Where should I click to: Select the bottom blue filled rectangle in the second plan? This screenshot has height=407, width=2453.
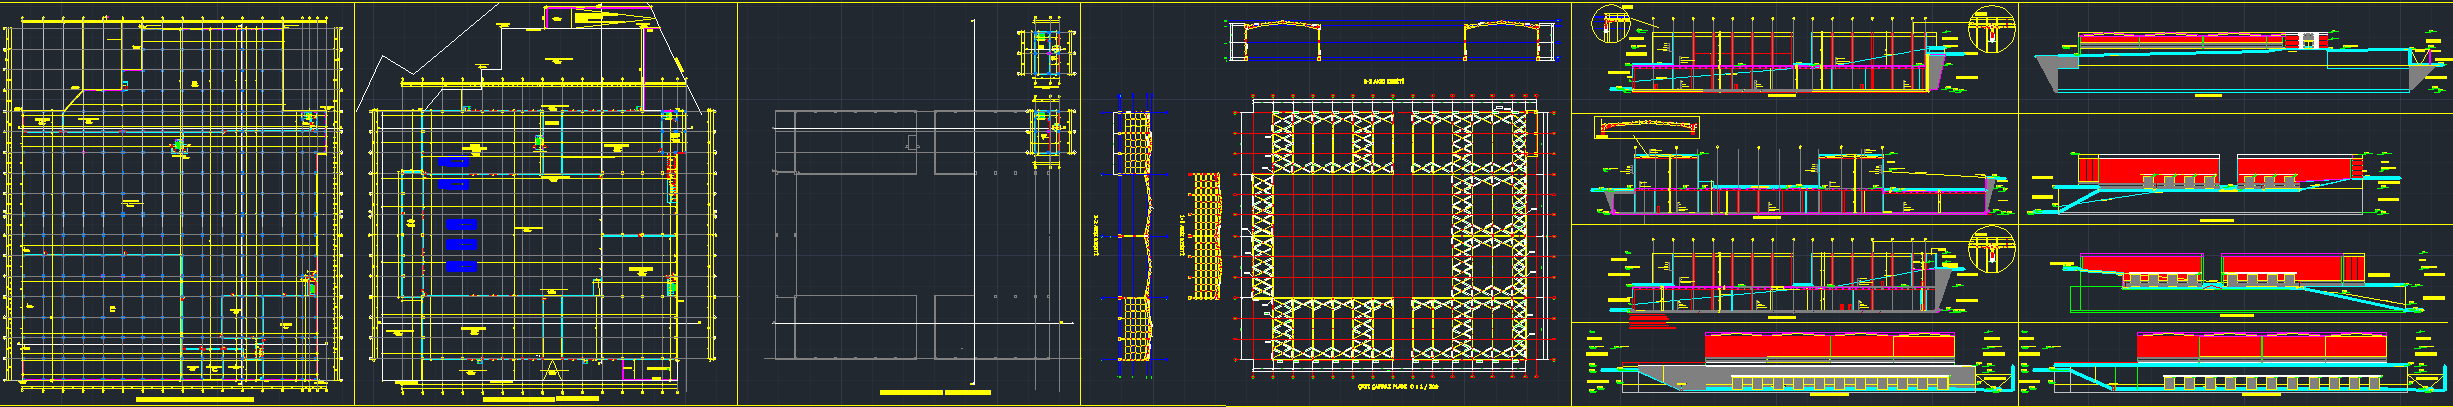pos(460,266)
